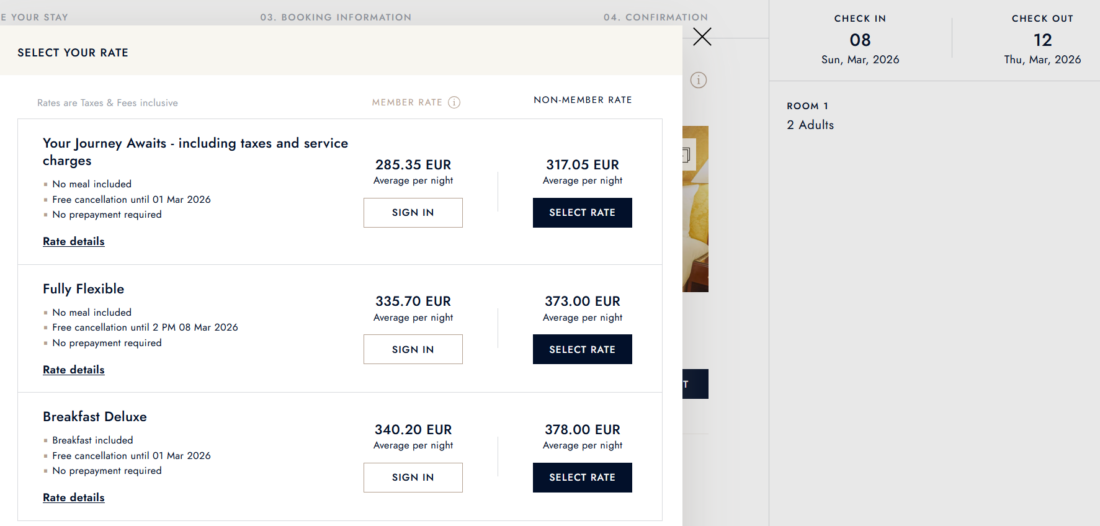Click the Your Stay step label

click(35, 17)
